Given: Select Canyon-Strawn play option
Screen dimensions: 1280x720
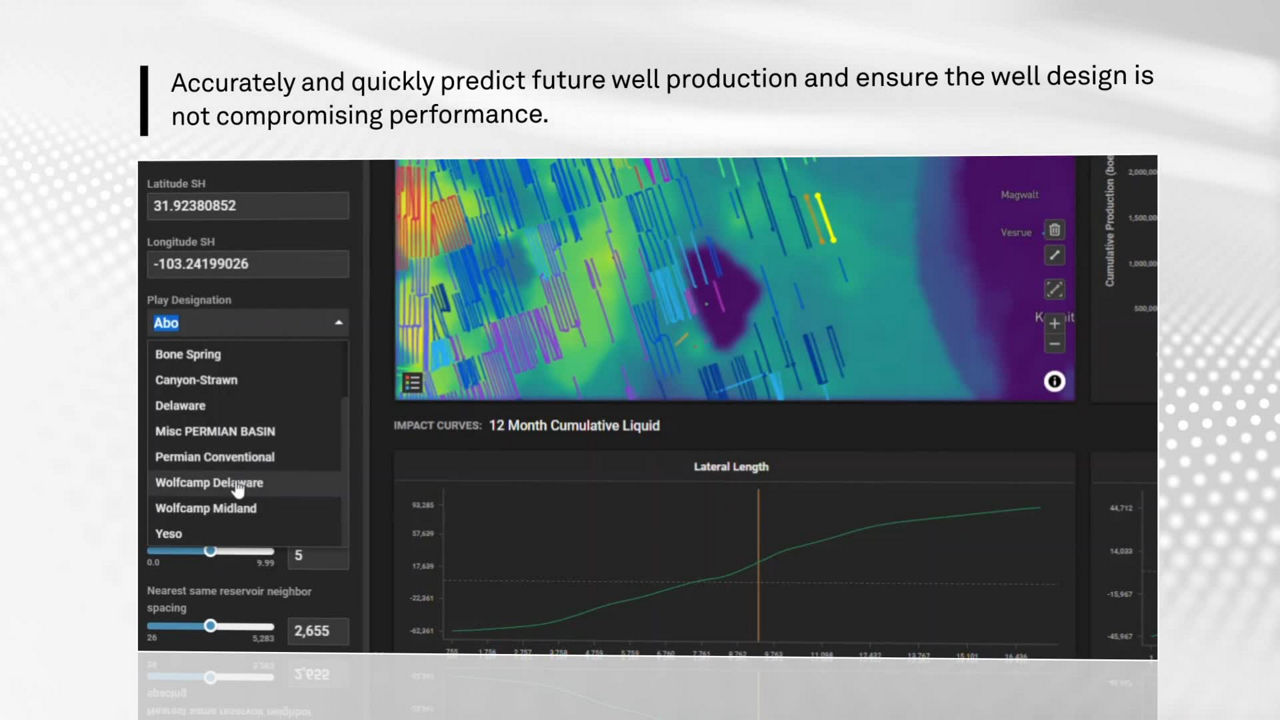Looking at the screenshot, I should click(x=196, y=380).
